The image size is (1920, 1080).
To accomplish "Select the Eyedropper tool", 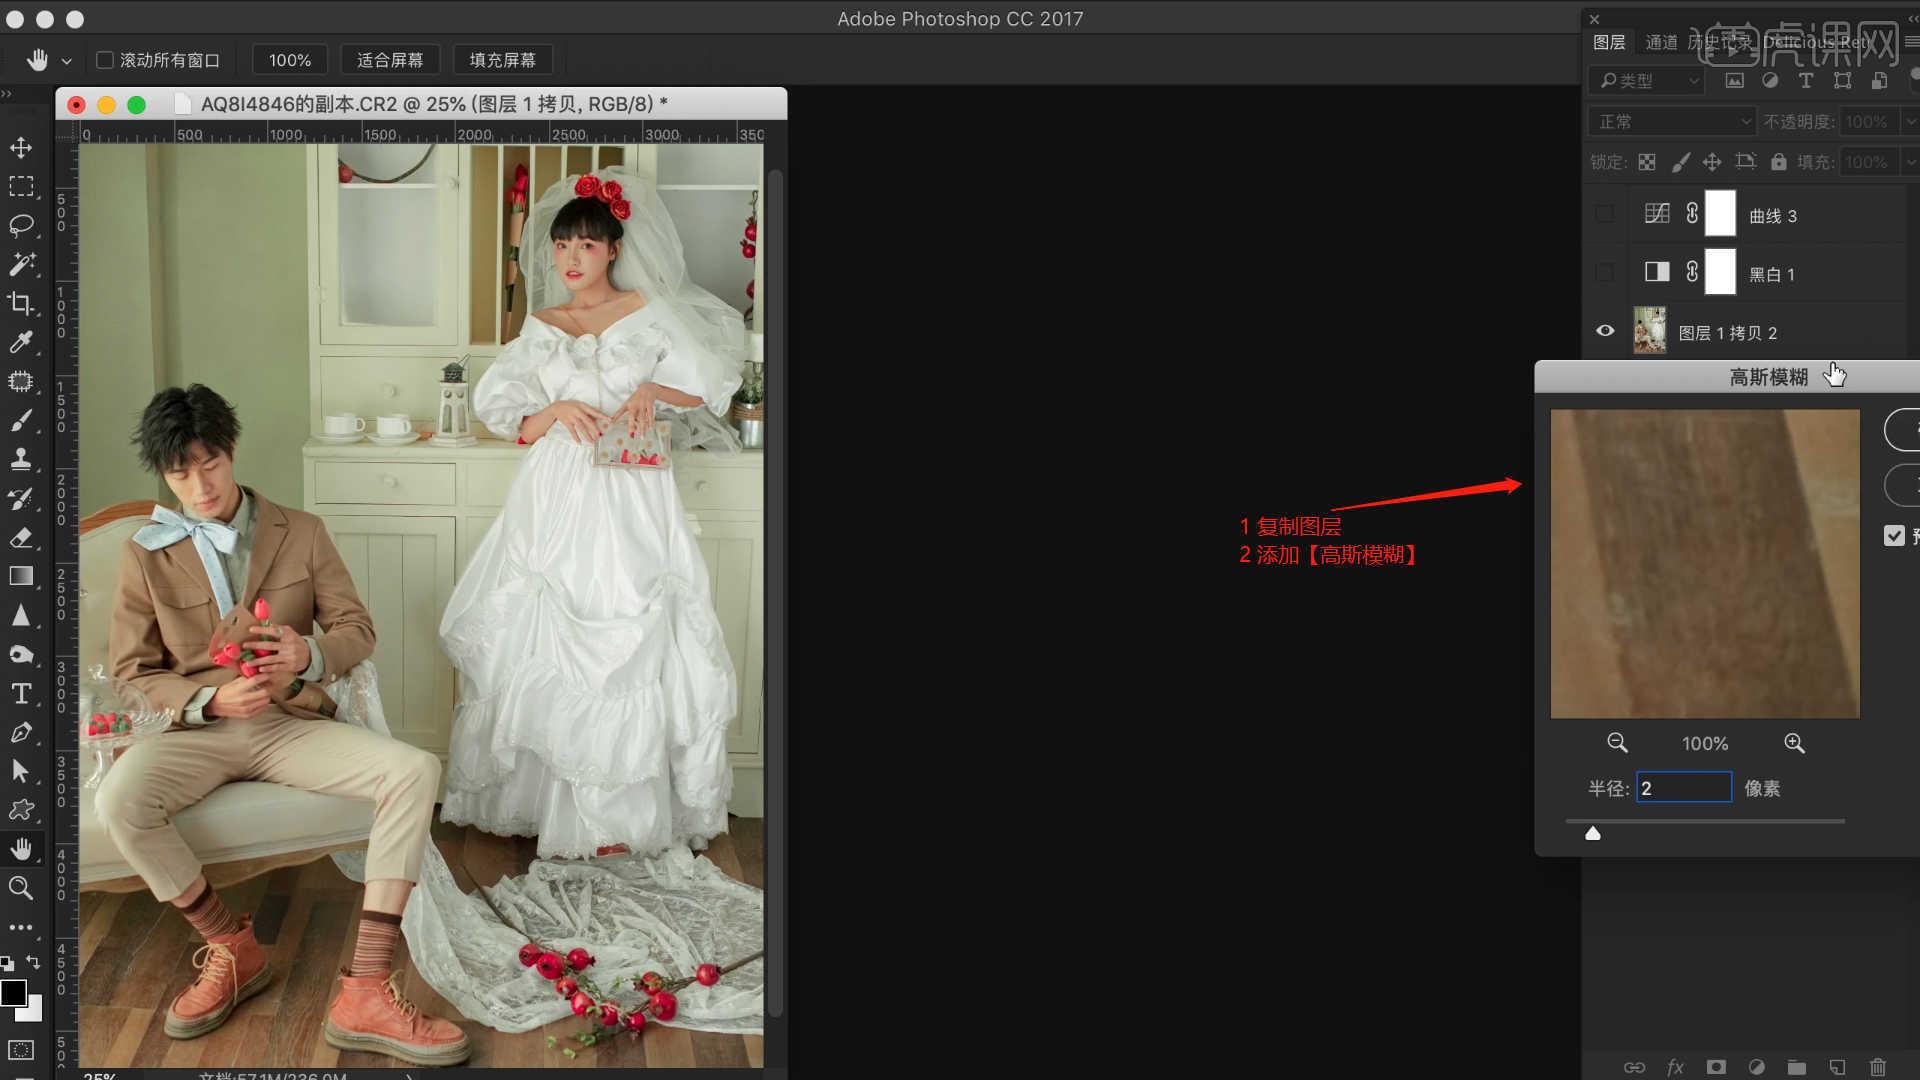I will point(21,342).
